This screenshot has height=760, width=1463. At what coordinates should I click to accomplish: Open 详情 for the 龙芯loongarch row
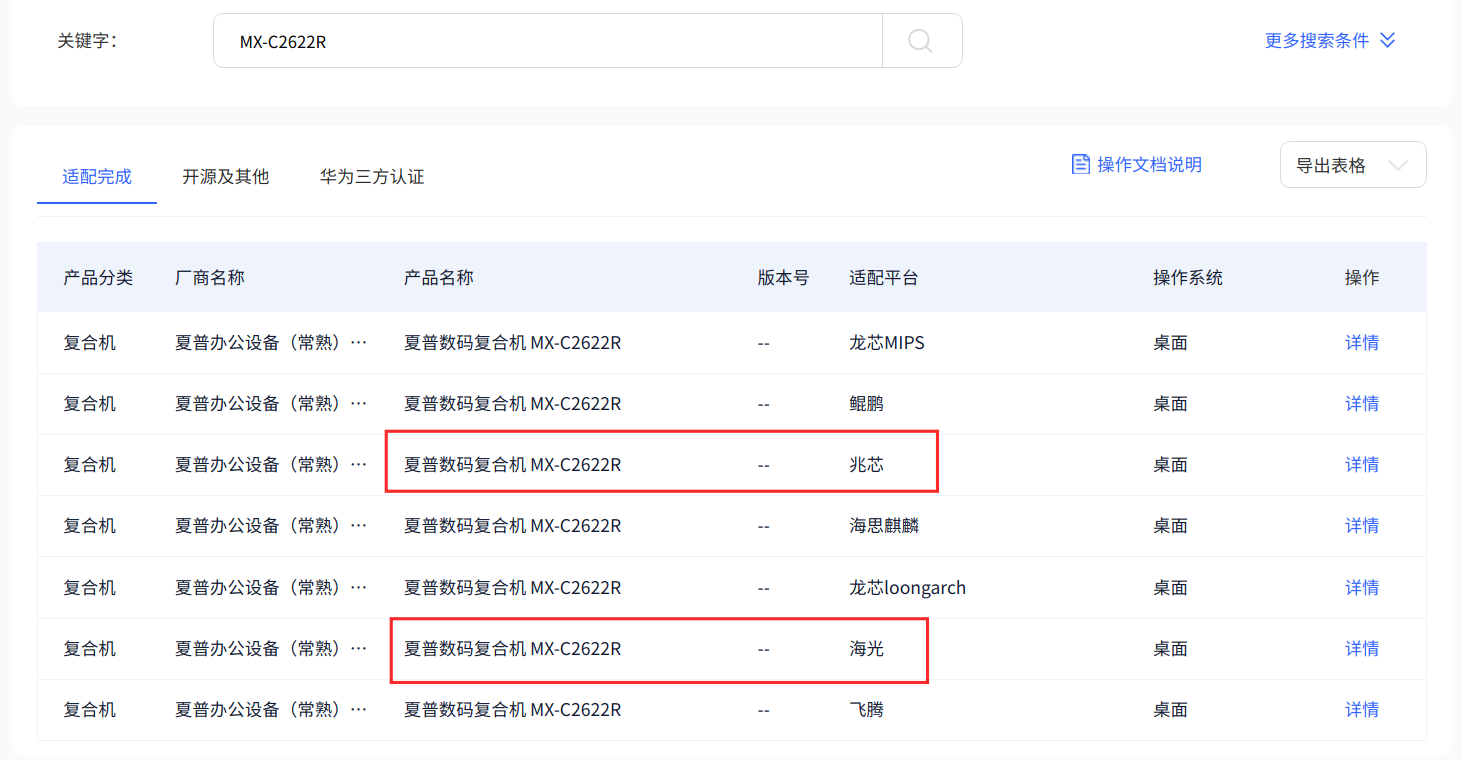click(1362, 588)
